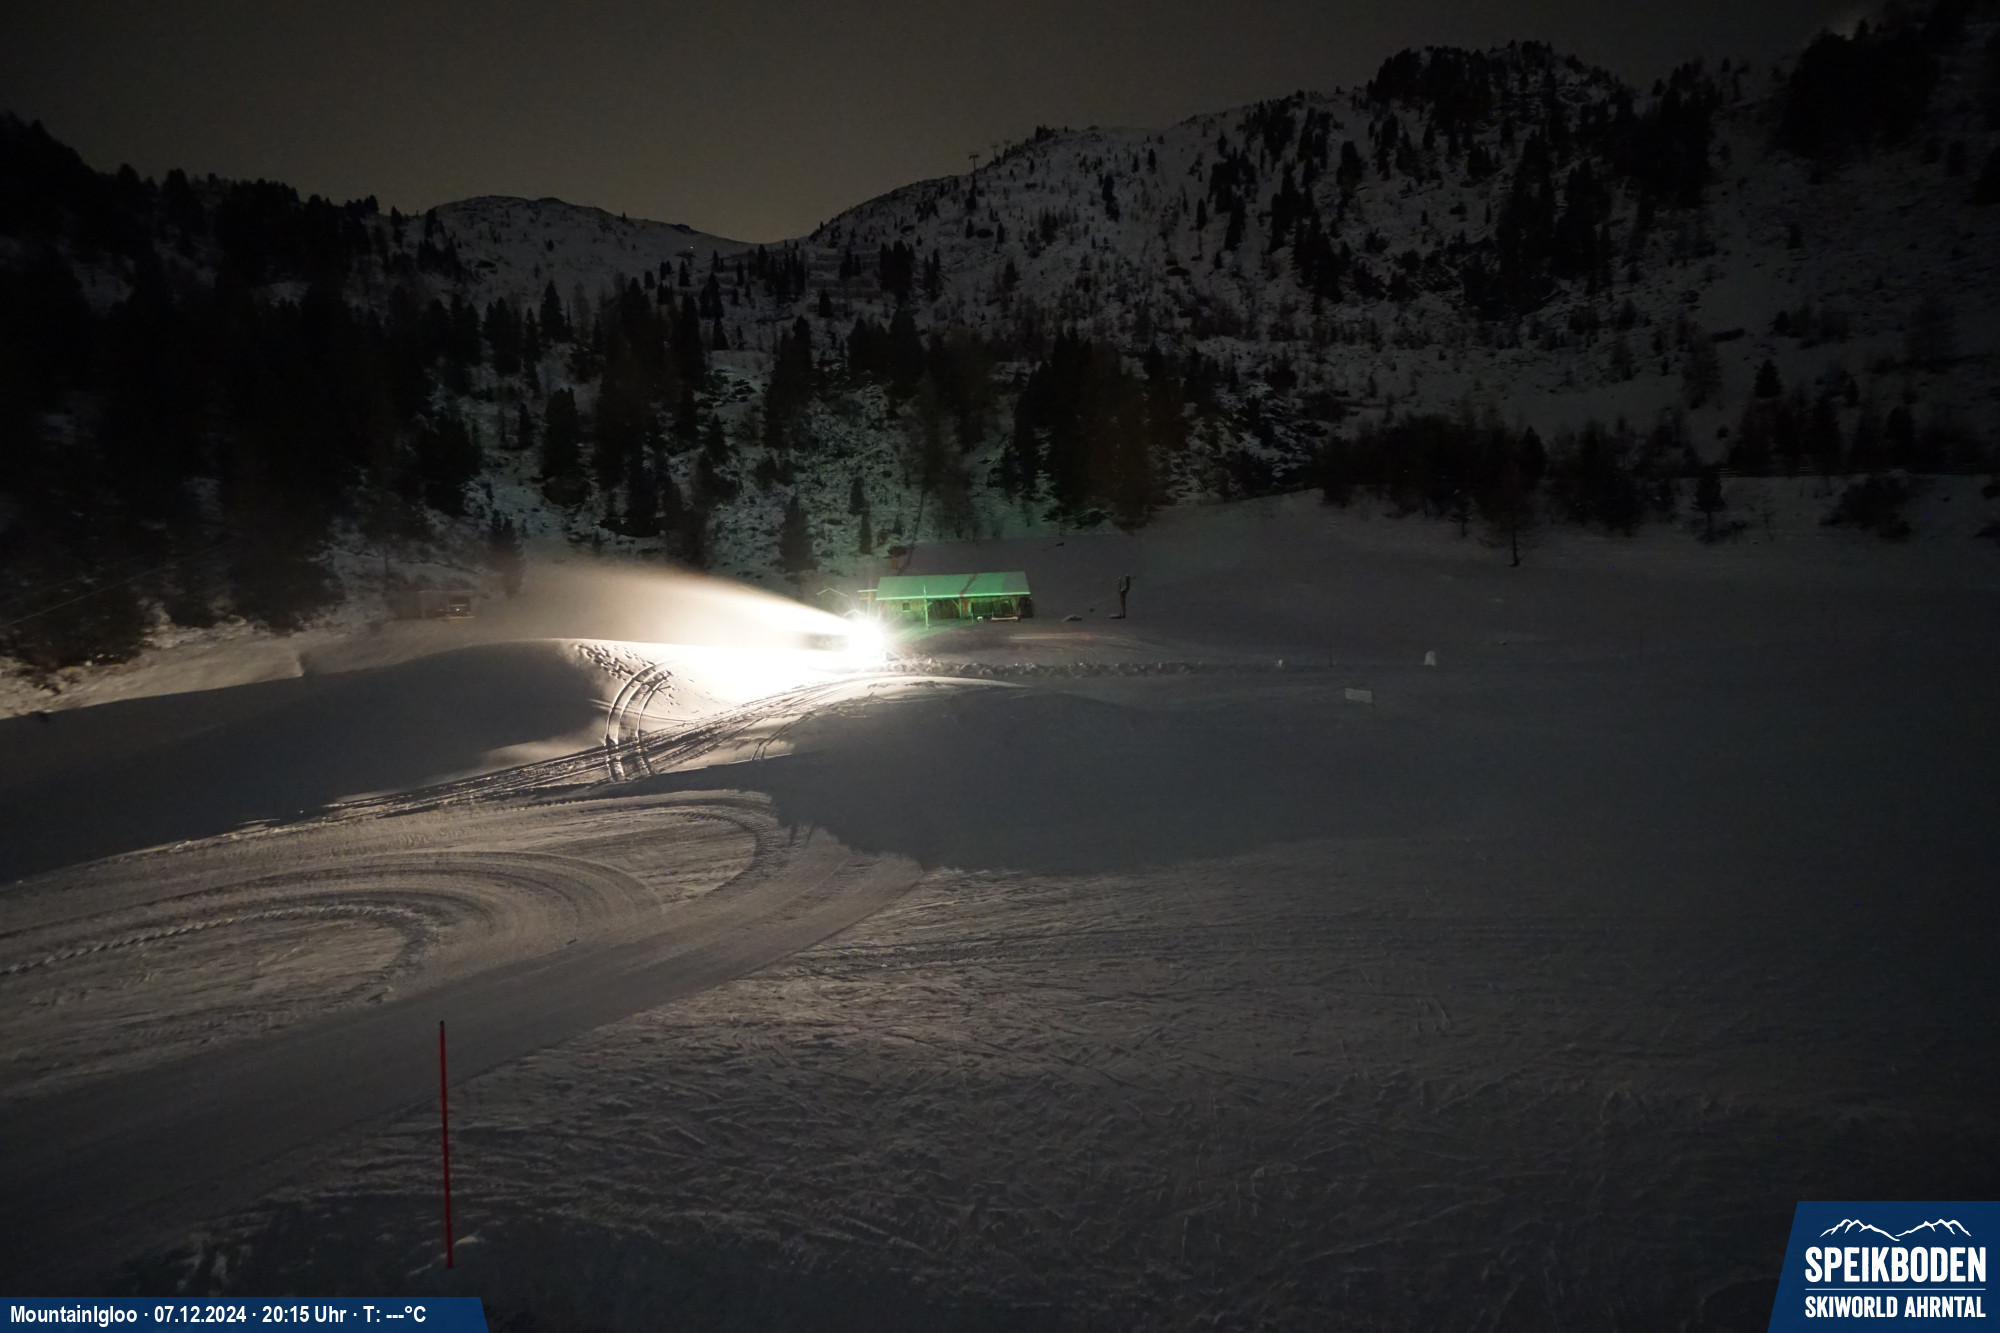Image resolution: width=2000 pixels, height=1333 pixels.
Task: Click the person standing near the hut
Action: click(1124, 596)
